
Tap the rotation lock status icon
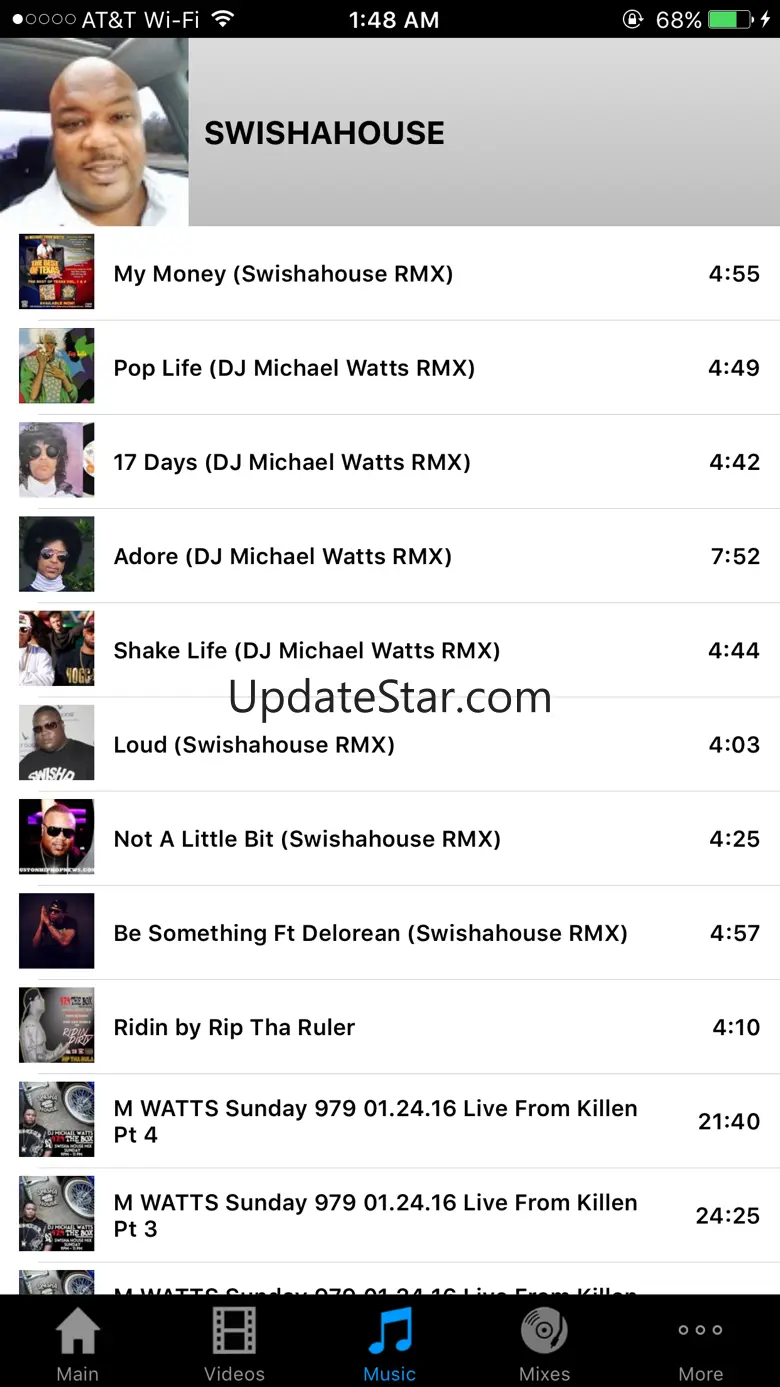[x=632, y=19]
